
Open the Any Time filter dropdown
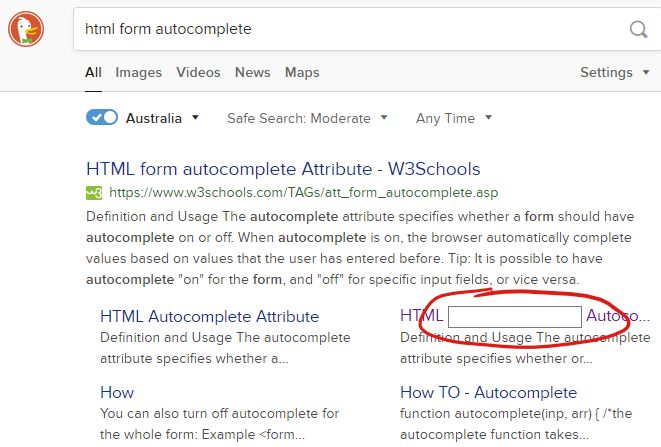[x=453, y=118]
